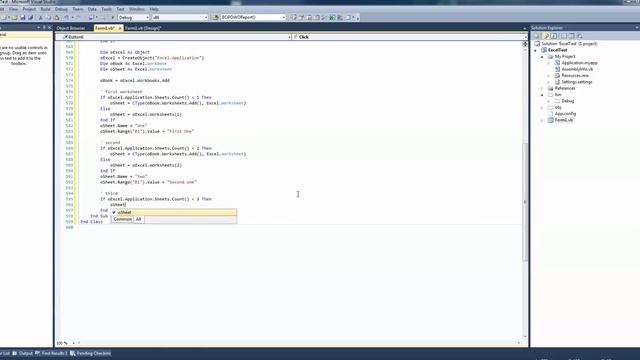Select Solution 'ExcelTest' node
This screenshot has width=640, height=360.
coord(569,44)
